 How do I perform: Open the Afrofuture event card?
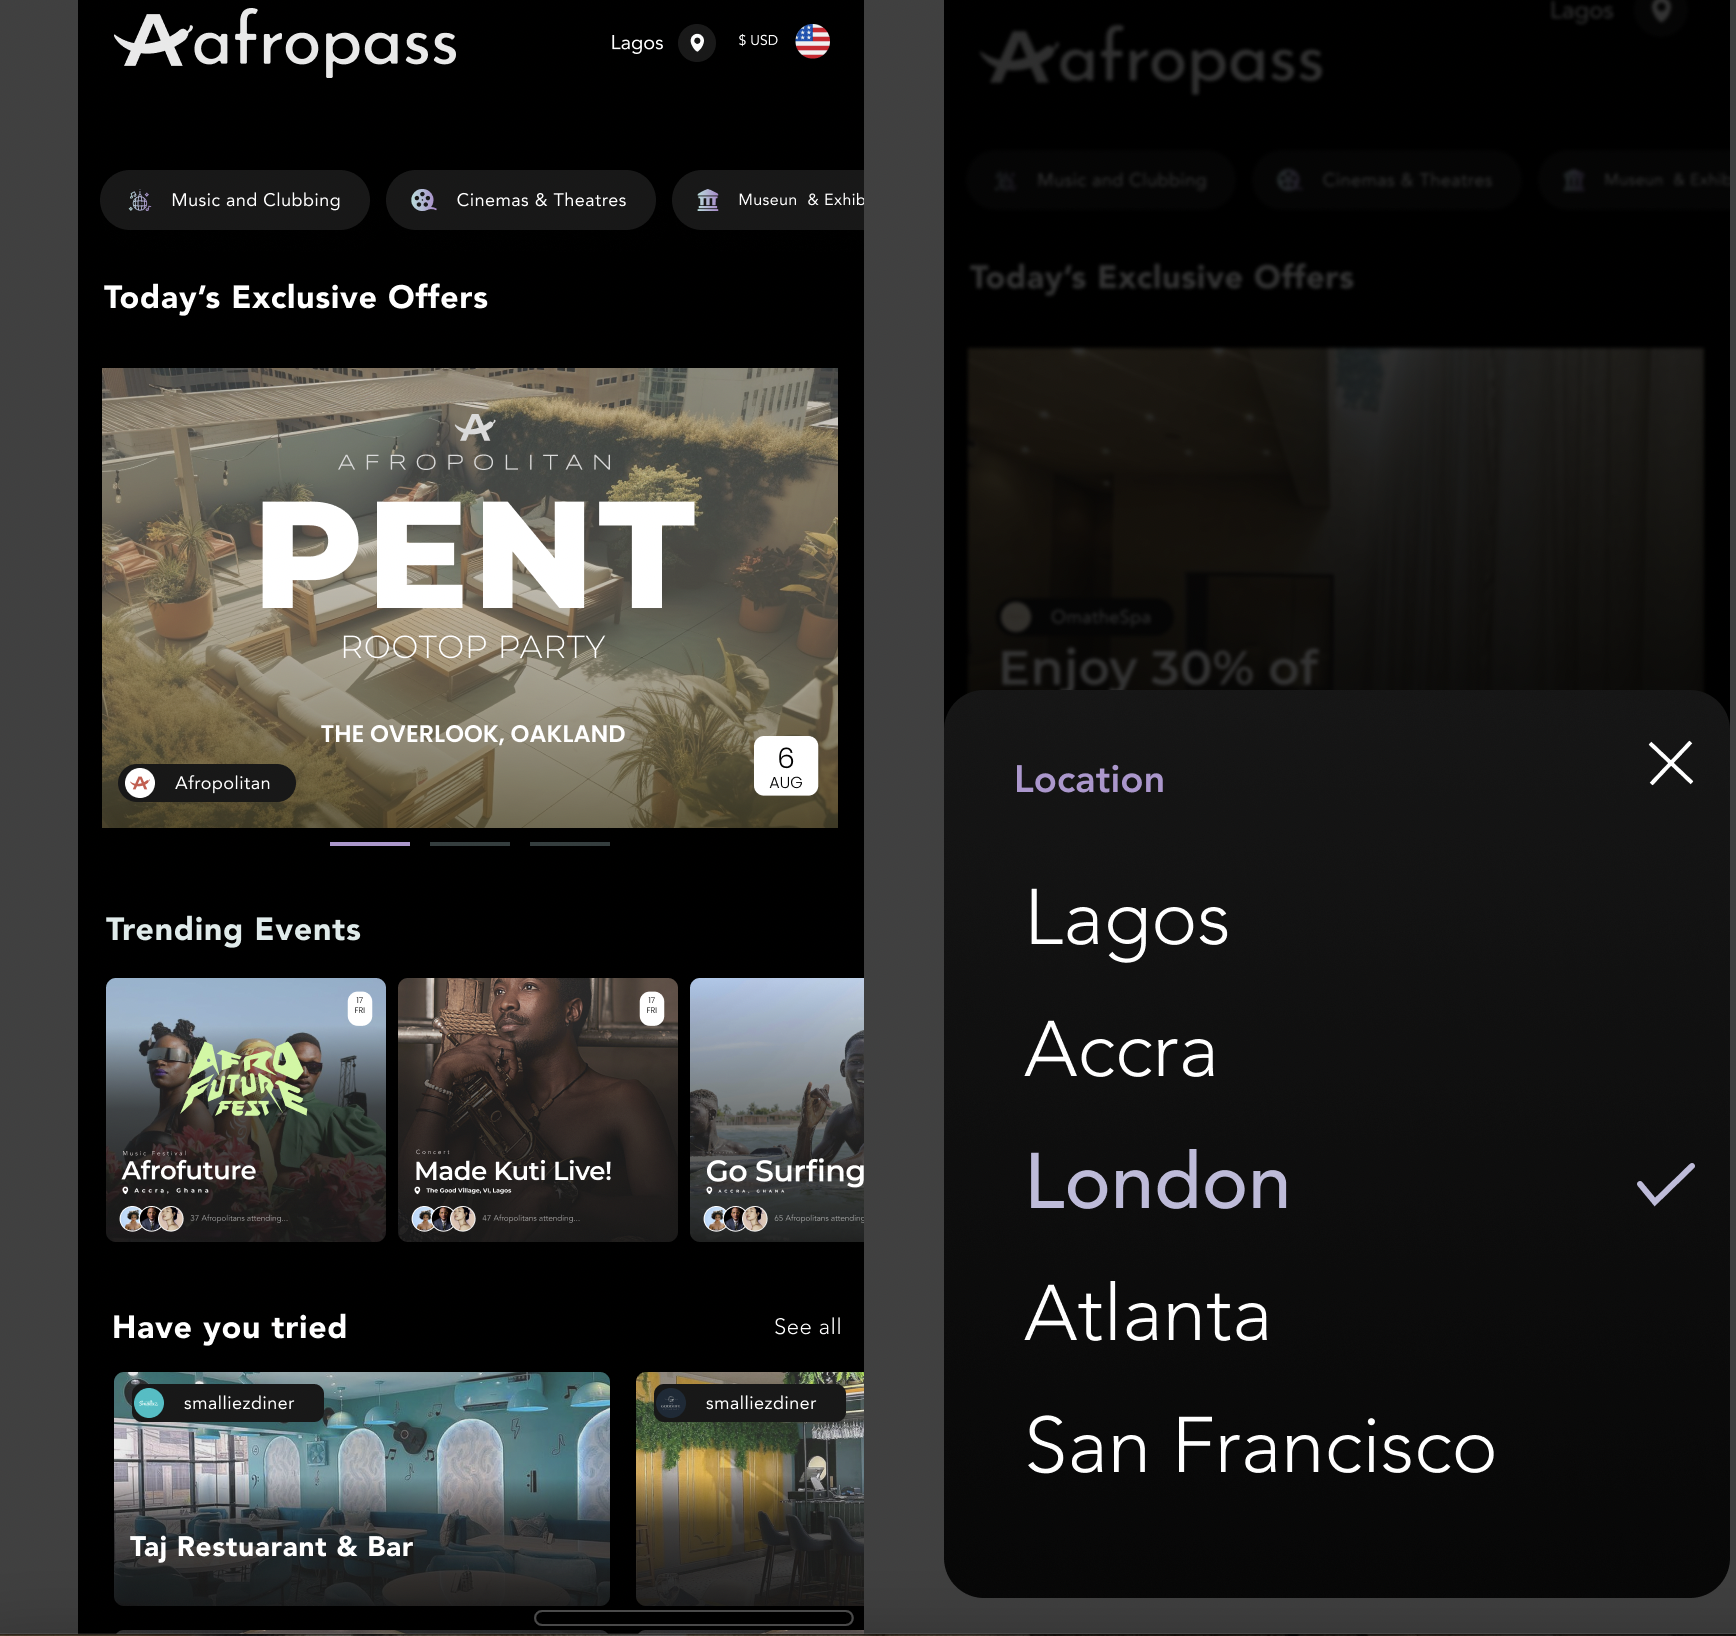click(246, 1110)
